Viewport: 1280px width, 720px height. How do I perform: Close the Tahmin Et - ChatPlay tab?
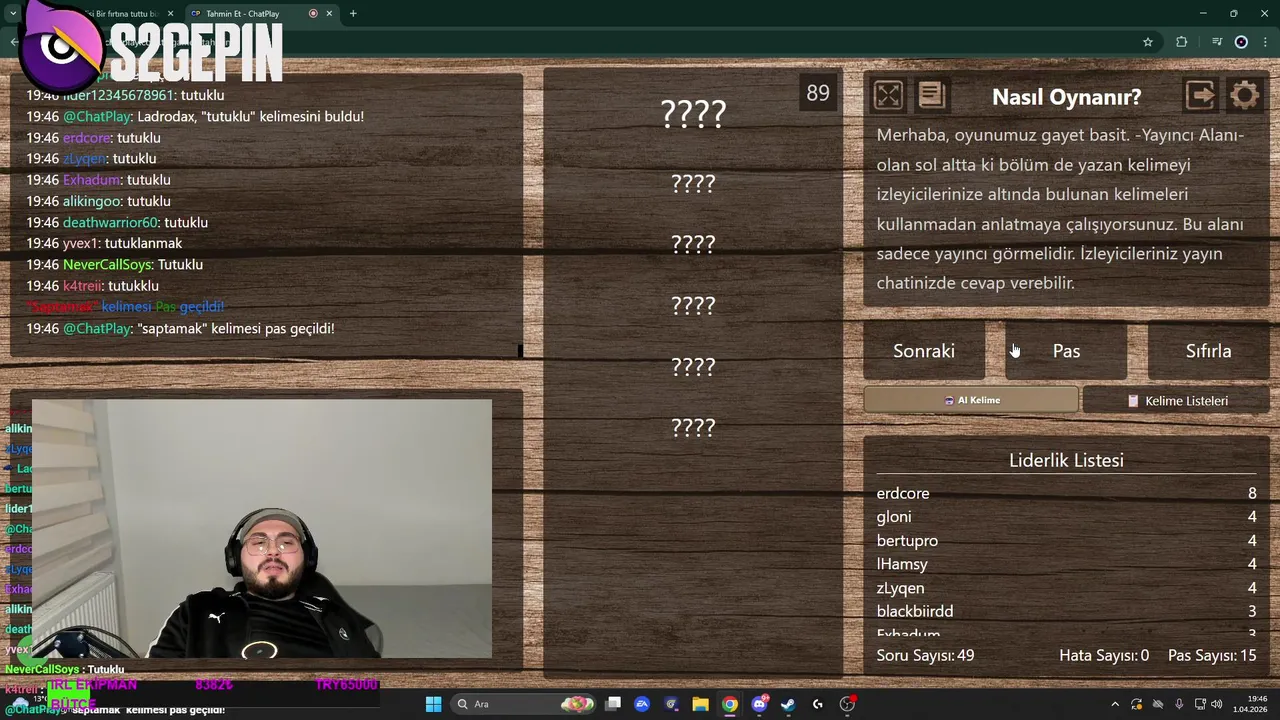[329, 14]
